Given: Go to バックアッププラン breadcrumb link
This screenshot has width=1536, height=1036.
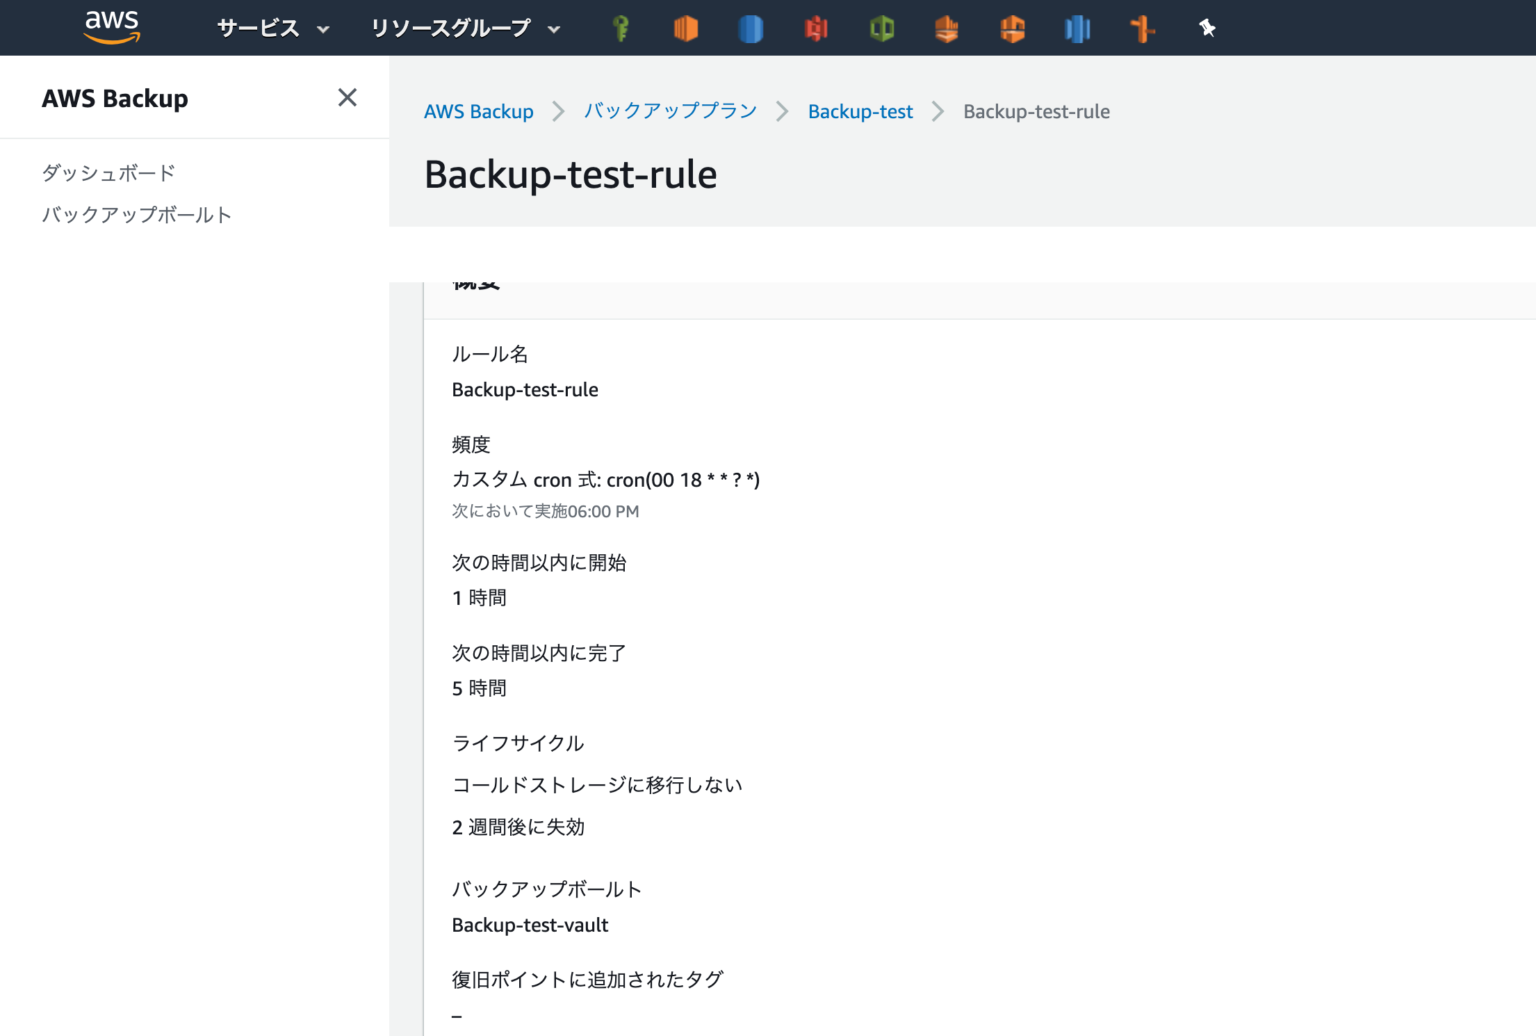Looking at the screenshot, I should 670,111.
